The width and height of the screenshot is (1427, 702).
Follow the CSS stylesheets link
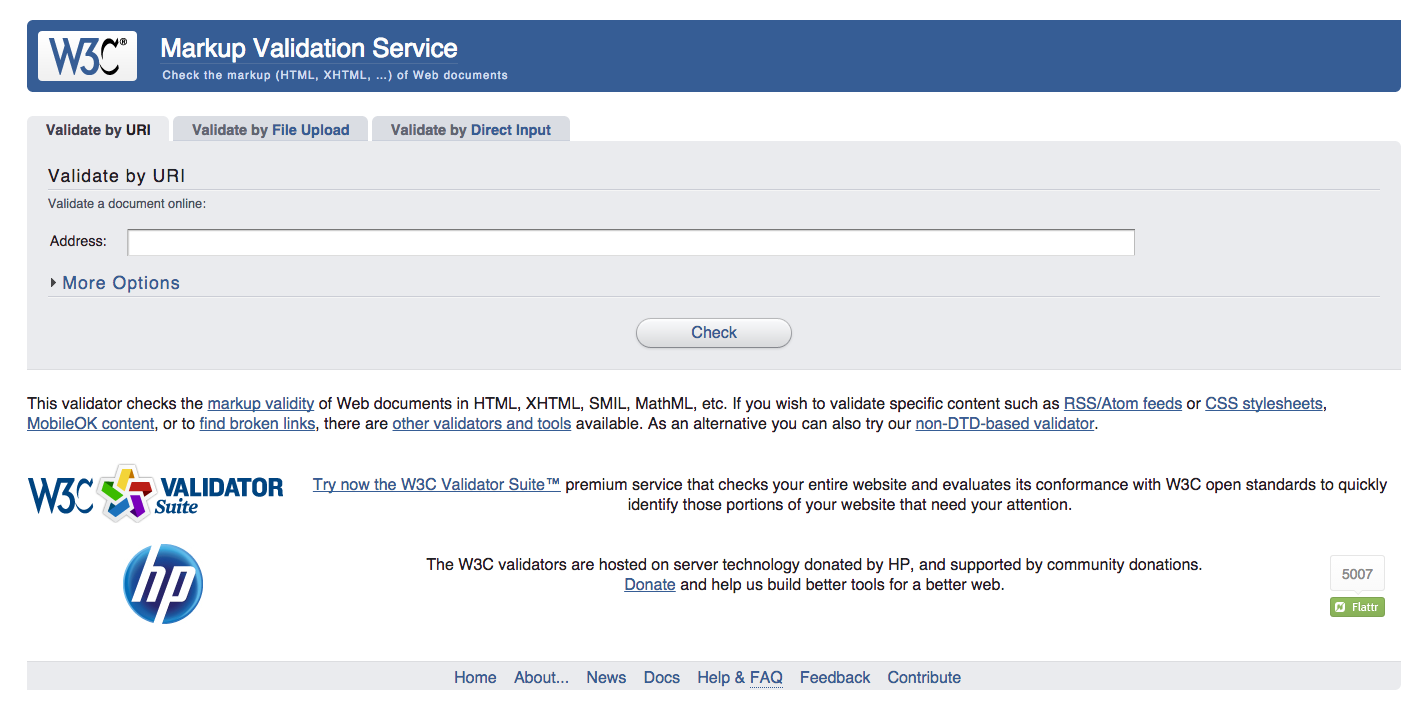(1263, 404)
